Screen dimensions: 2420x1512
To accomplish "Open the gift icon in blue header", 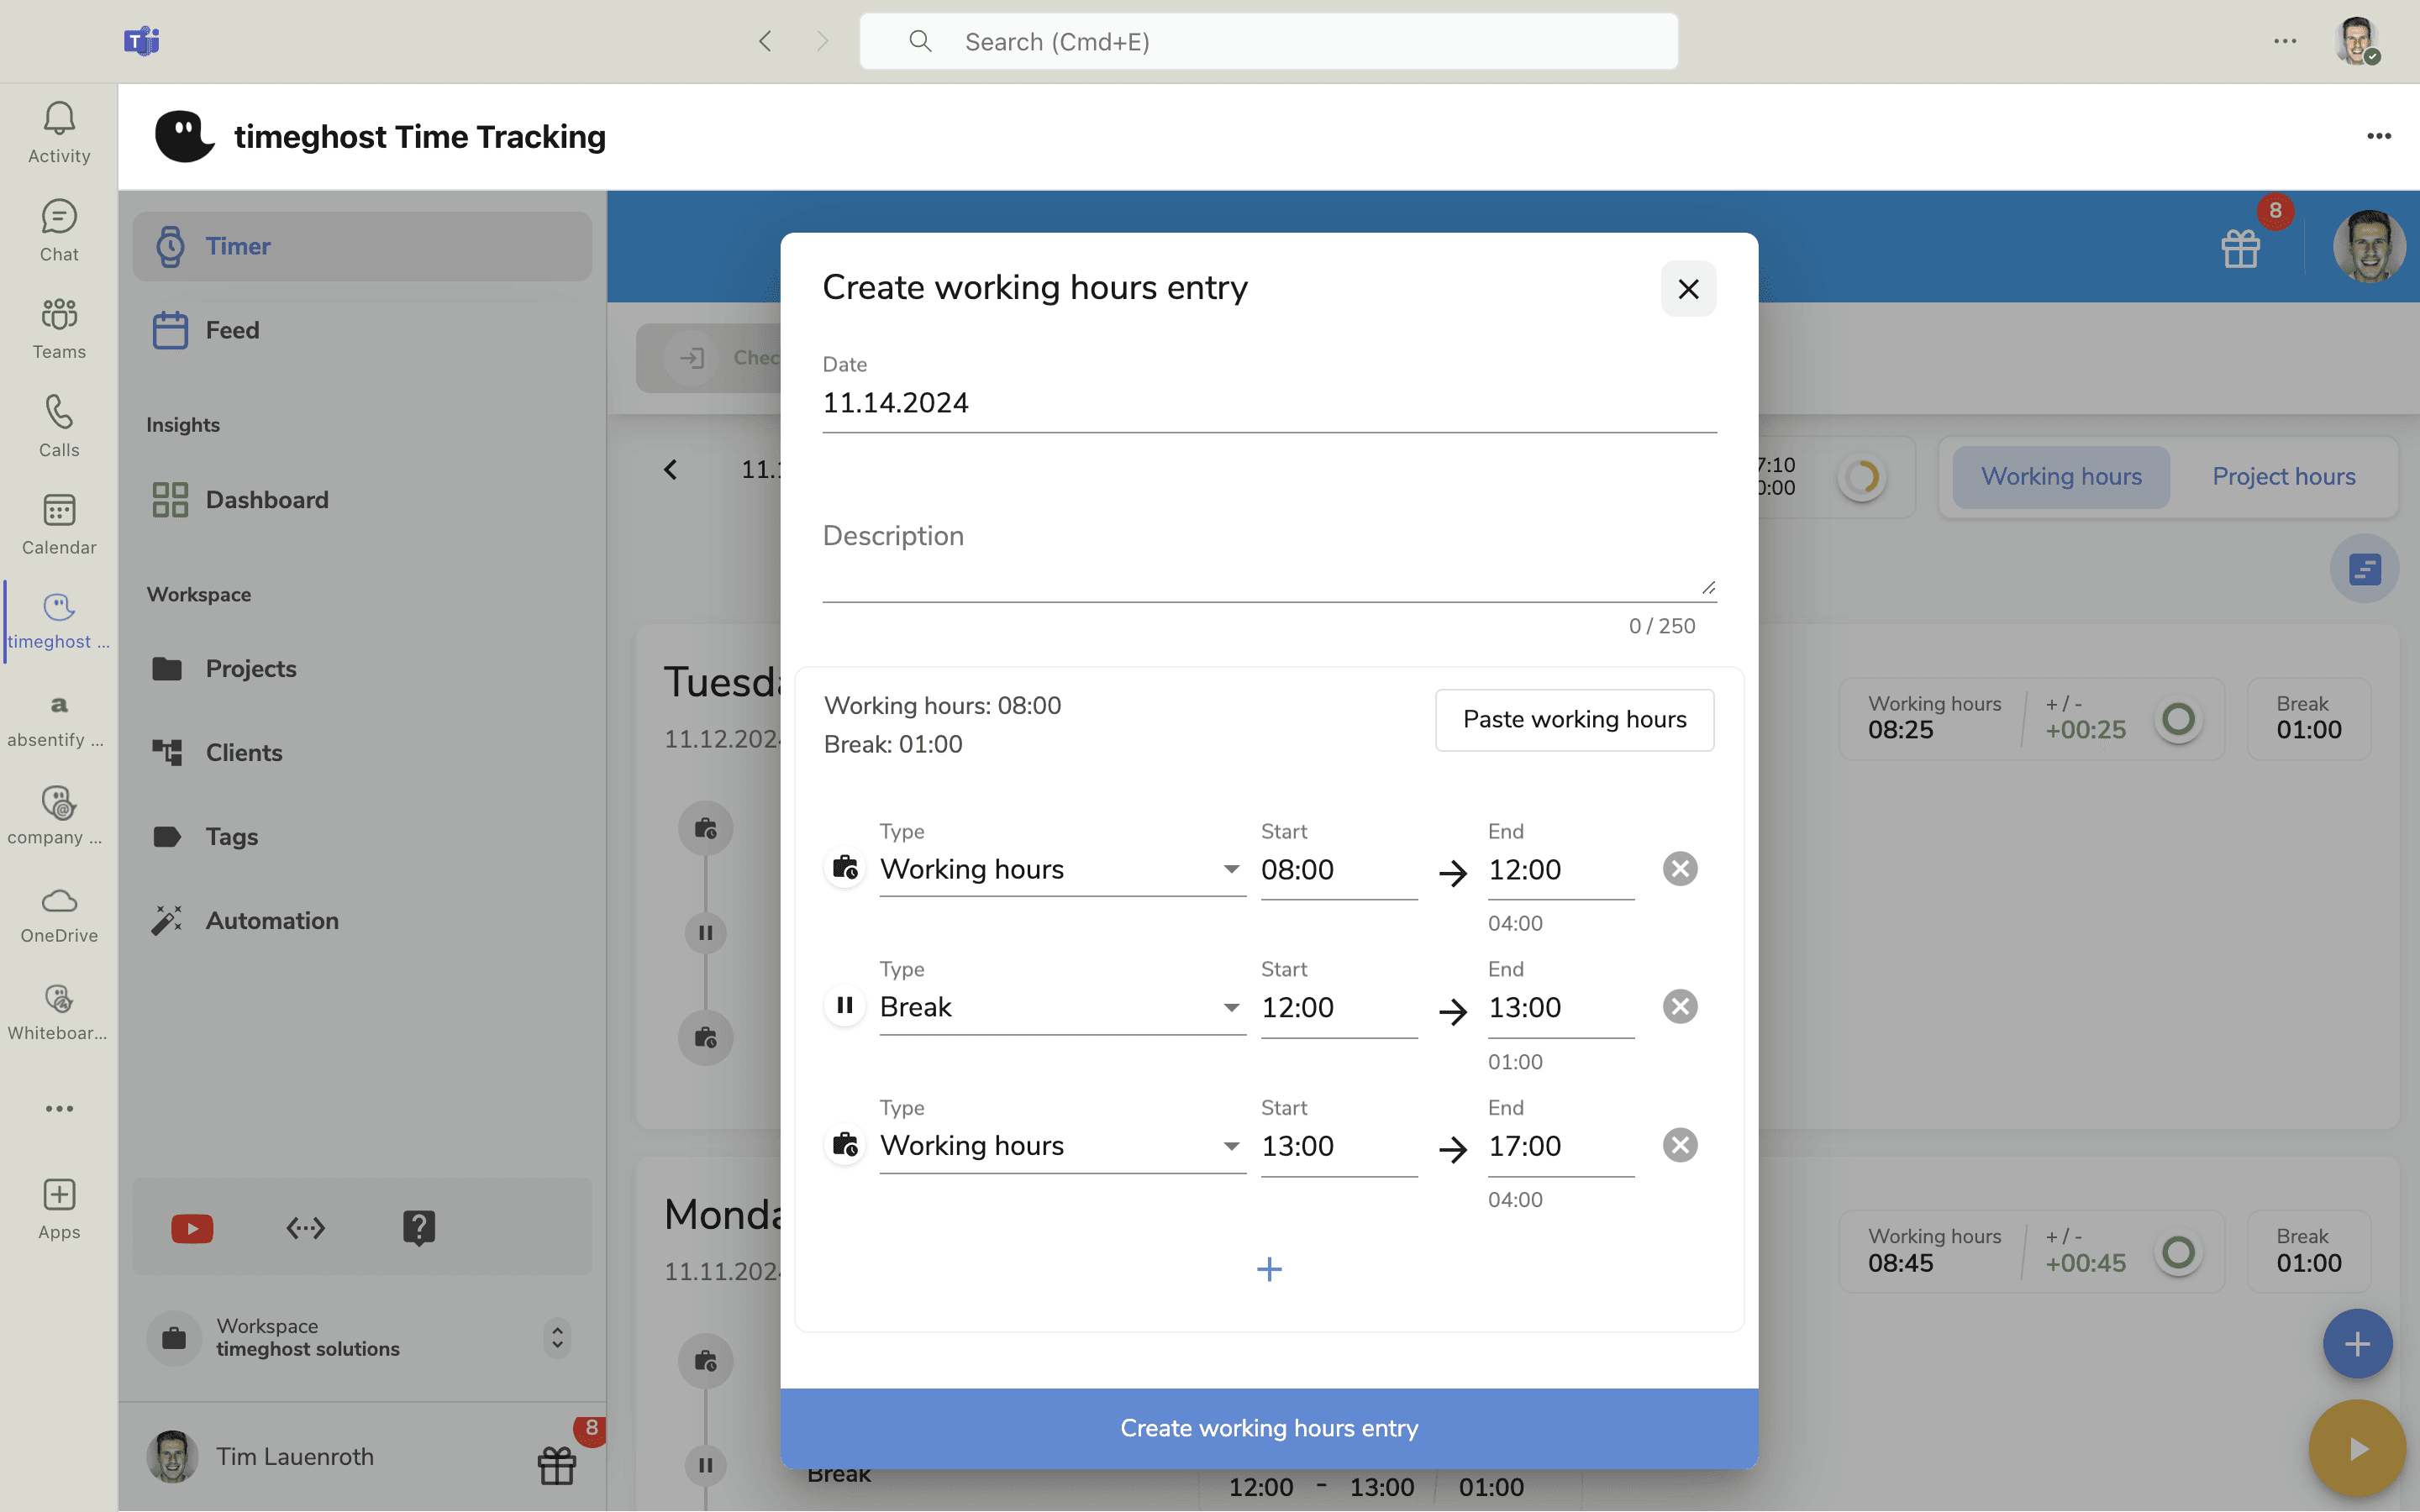I will [x=2241, y=248].
